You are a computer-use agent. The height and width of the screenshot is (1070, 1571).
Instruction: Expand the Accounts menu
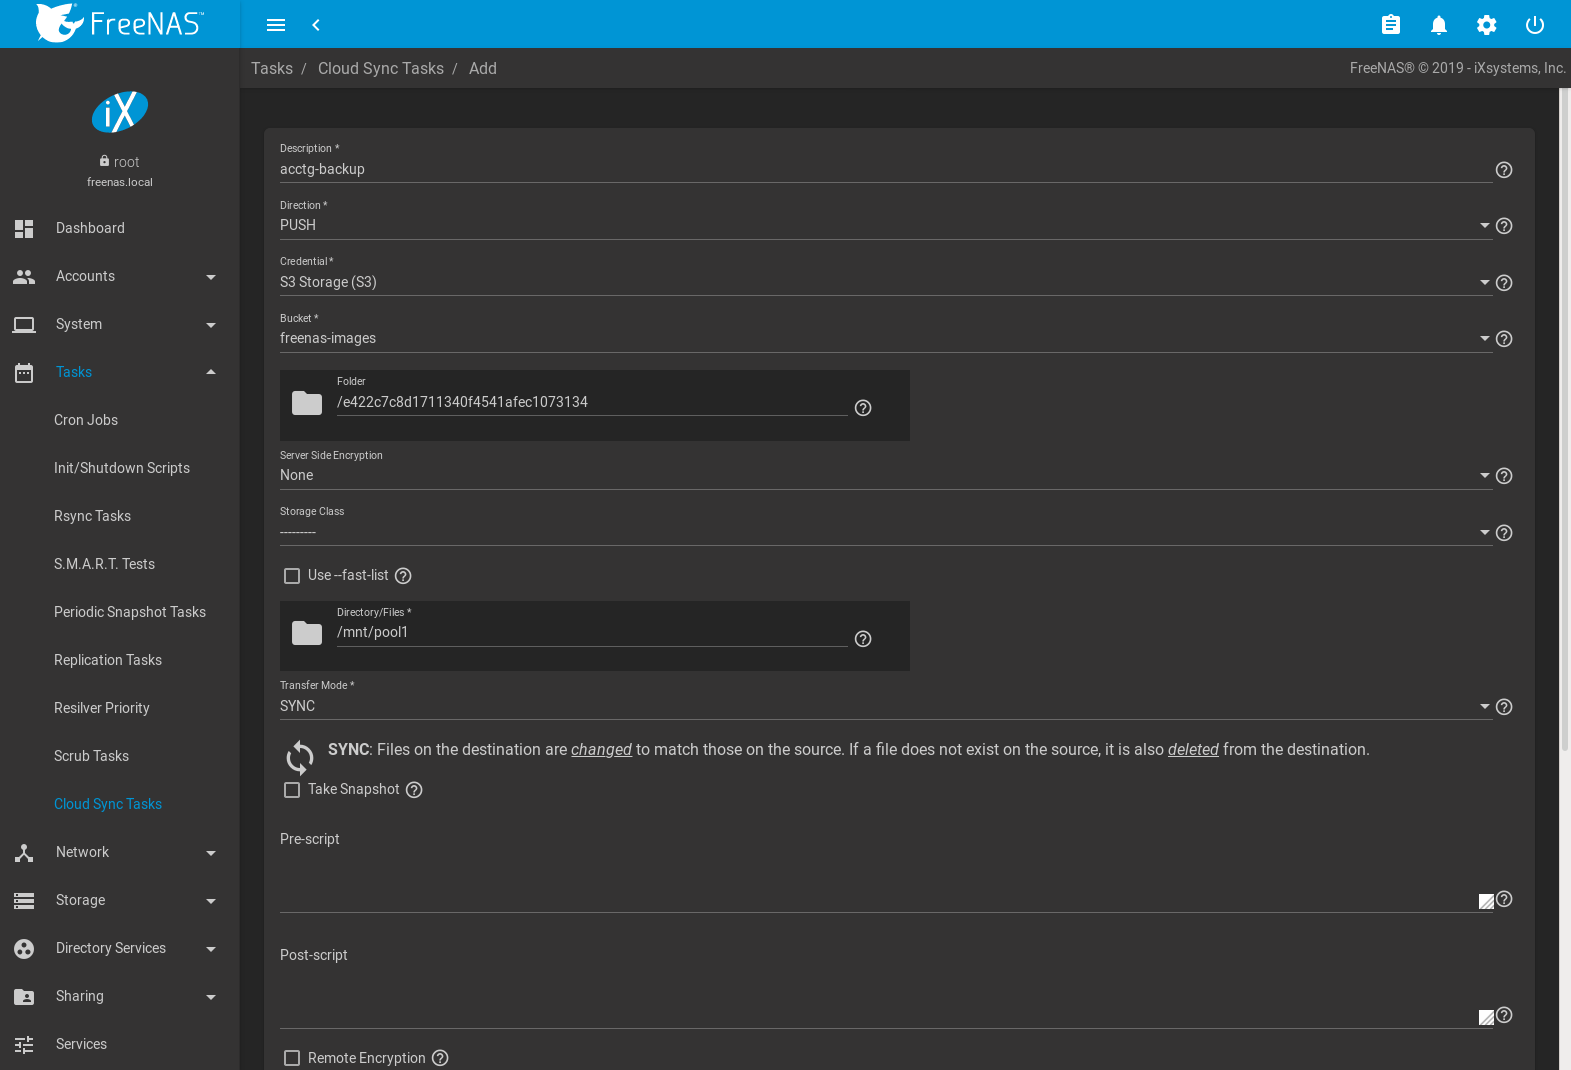pyautogui.click(x=120, y=276)
